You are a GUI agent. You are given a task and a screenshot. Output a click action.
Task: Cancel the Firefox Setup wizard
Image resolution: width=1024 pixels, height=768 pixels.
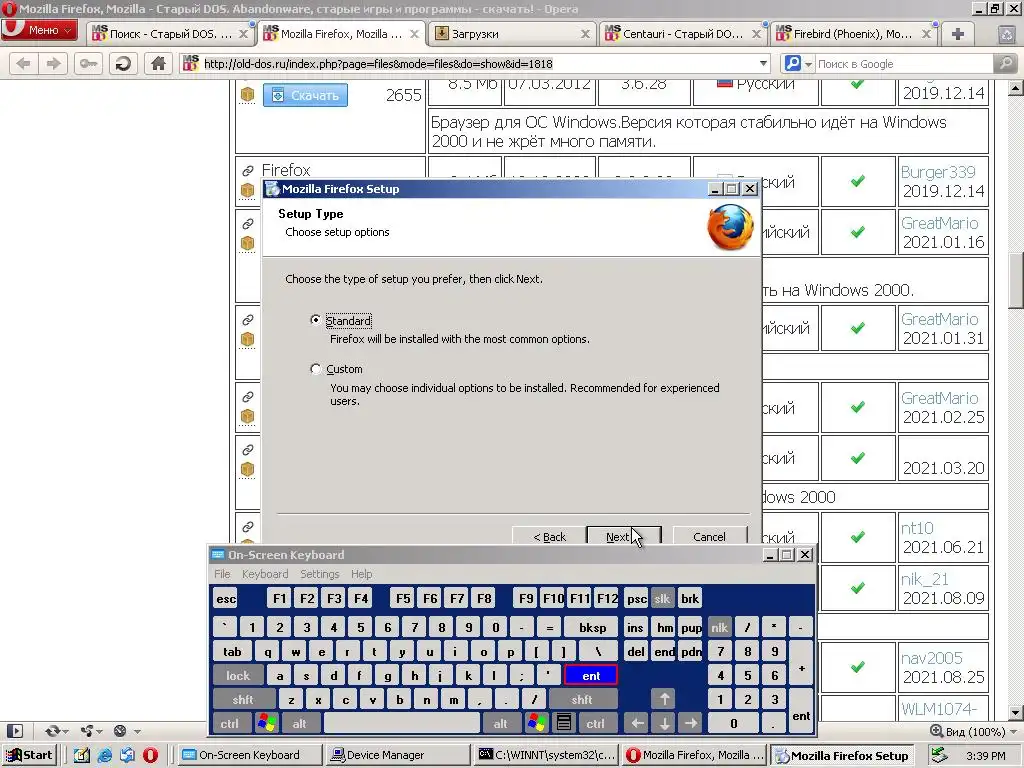[709, 536]
